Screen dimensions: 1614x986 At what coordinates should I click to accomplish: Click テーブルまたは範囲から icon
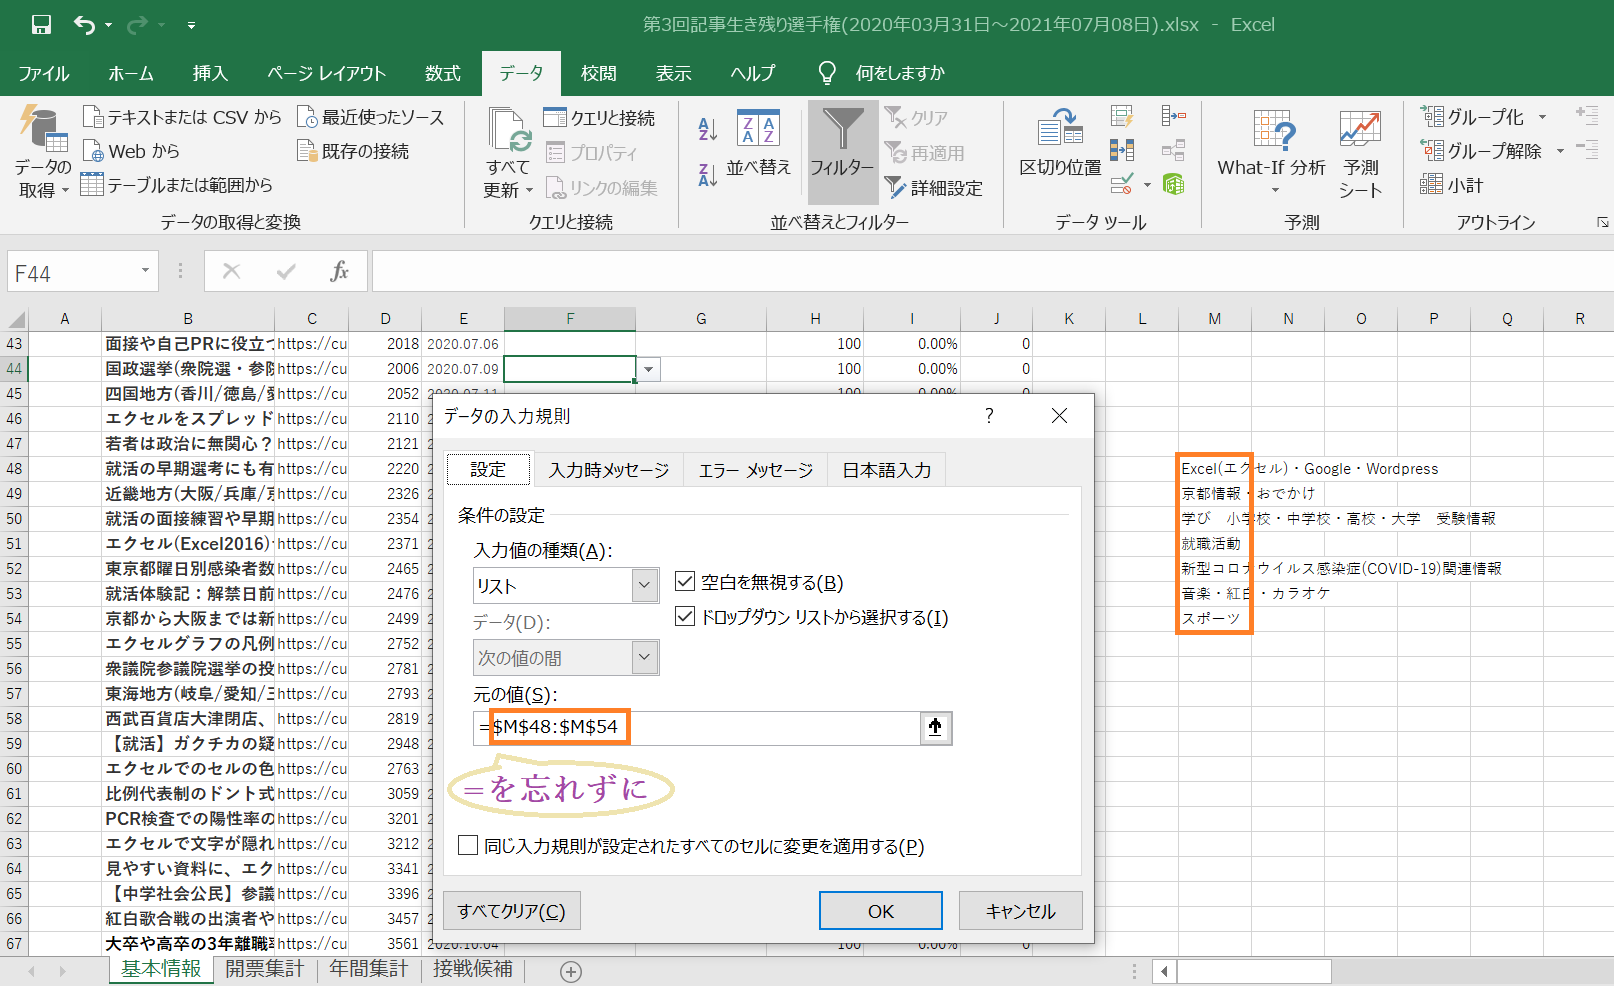point(92,184)
